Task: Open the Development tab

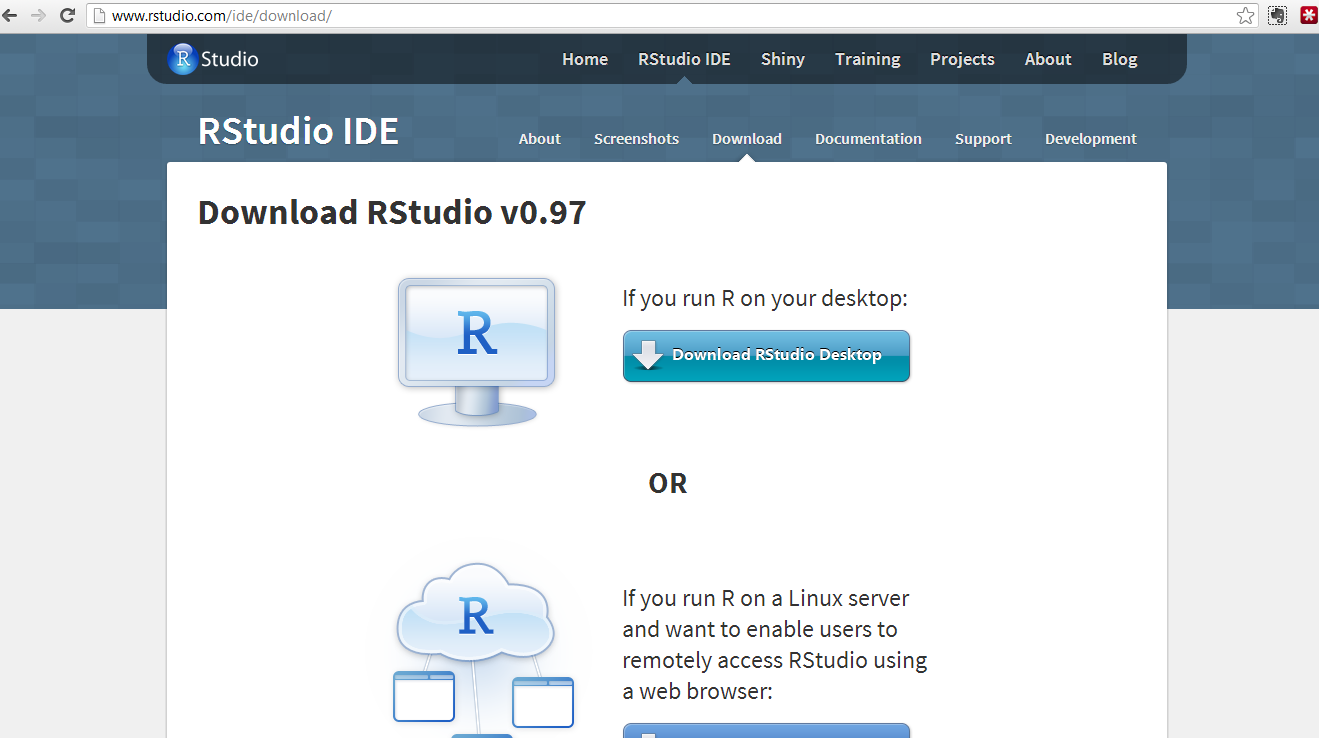Action: pyautogui.click(x=1090, y=139)
